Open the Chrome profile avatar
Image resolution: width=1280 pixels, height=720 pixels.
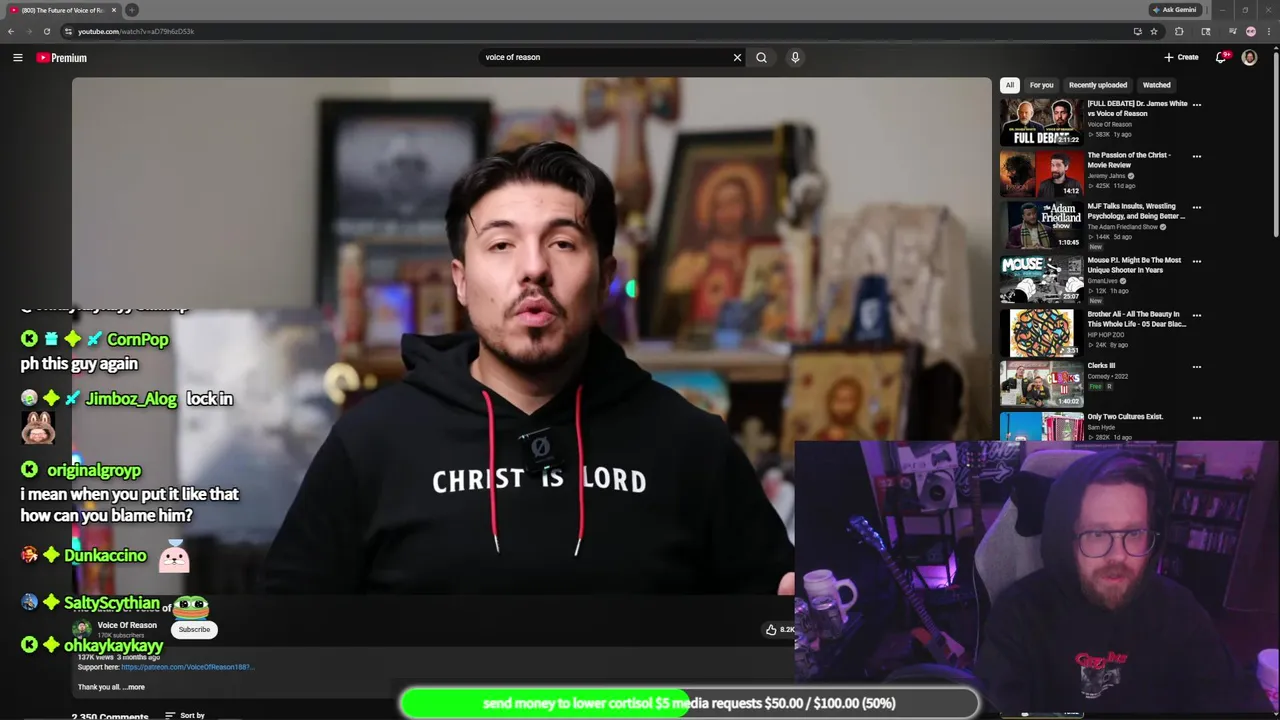tap(1250, 31)
